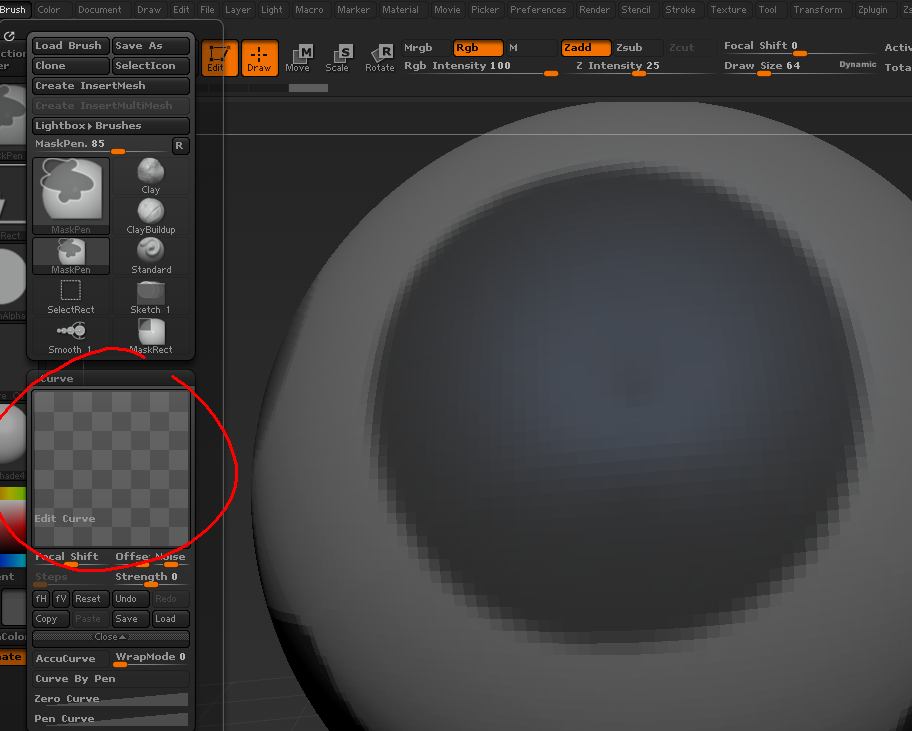This screenshot has height=731, width=912.
Task: Select the SelectRect brush icon
Action: [70, 297]
